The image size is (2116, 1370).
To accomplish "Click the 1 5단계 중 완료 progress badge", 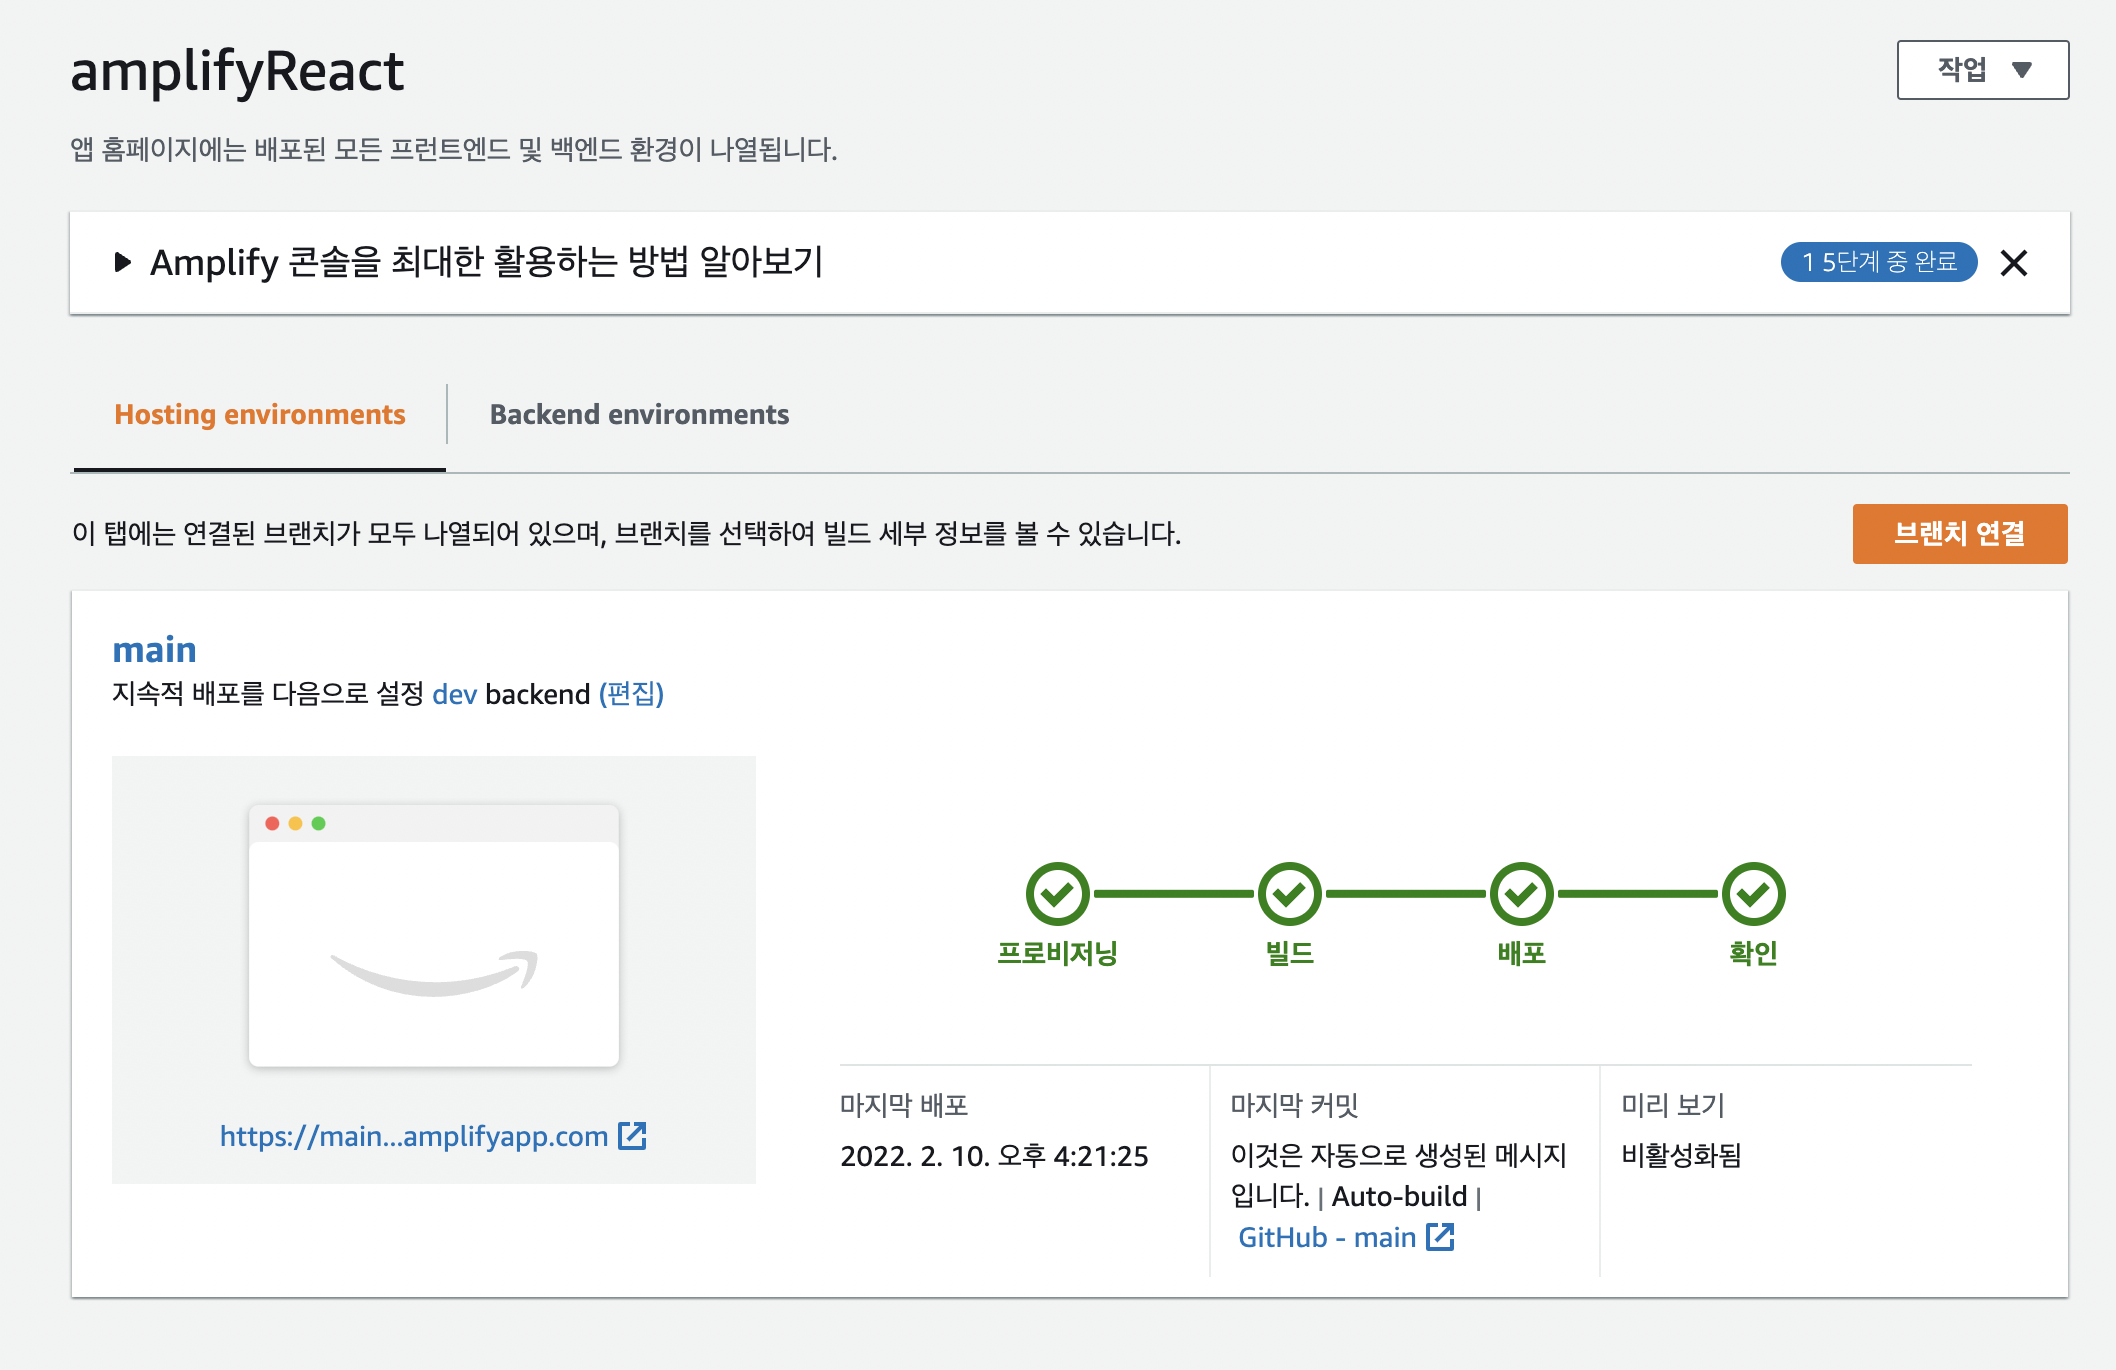I will 1879,262.
